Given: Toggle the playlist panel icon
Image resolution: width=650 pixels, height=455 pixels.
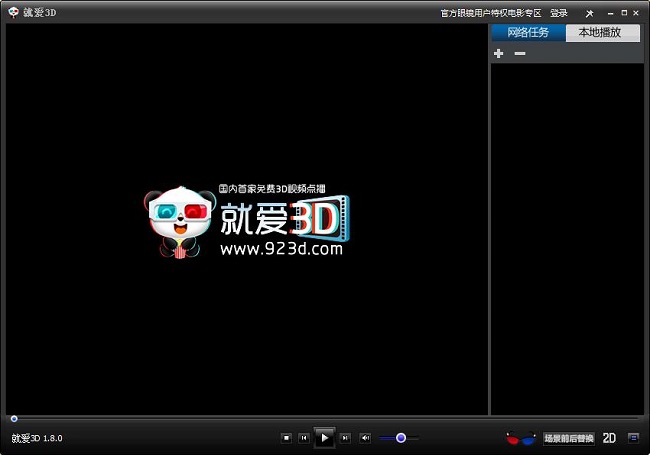Looking at the screenshot, I should 633,438.
